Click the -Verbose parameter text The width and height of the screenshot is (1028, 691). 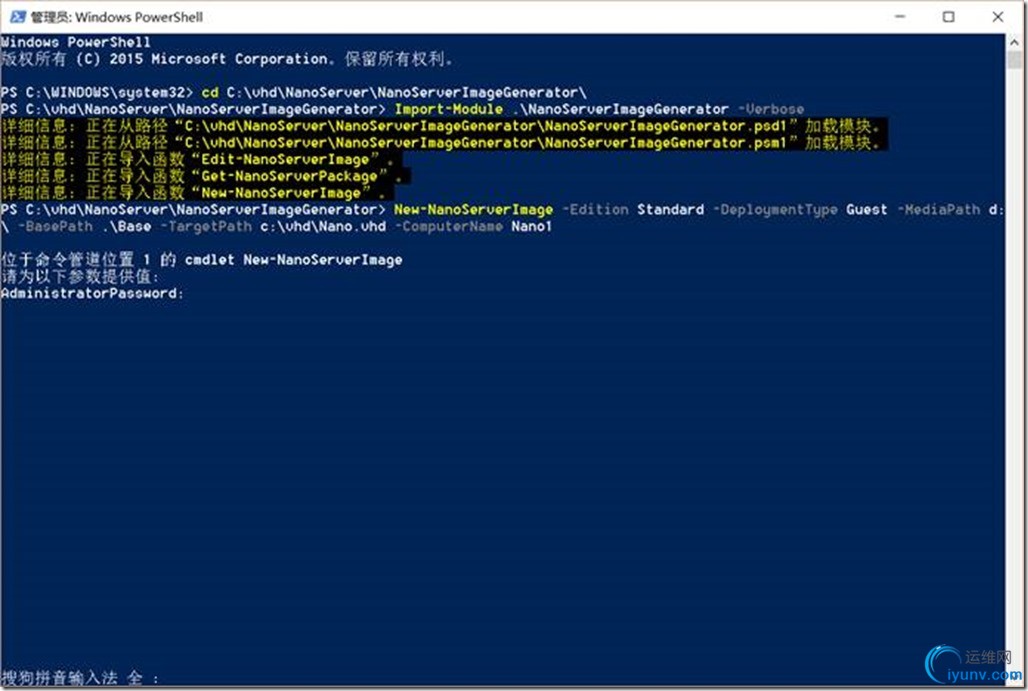(771, 109)
